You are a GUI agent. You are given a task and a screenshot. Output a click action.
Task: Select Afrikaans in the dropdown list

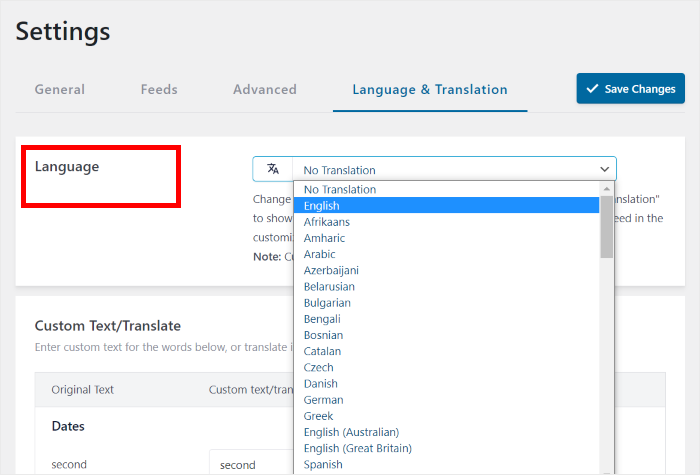(327, 222)
